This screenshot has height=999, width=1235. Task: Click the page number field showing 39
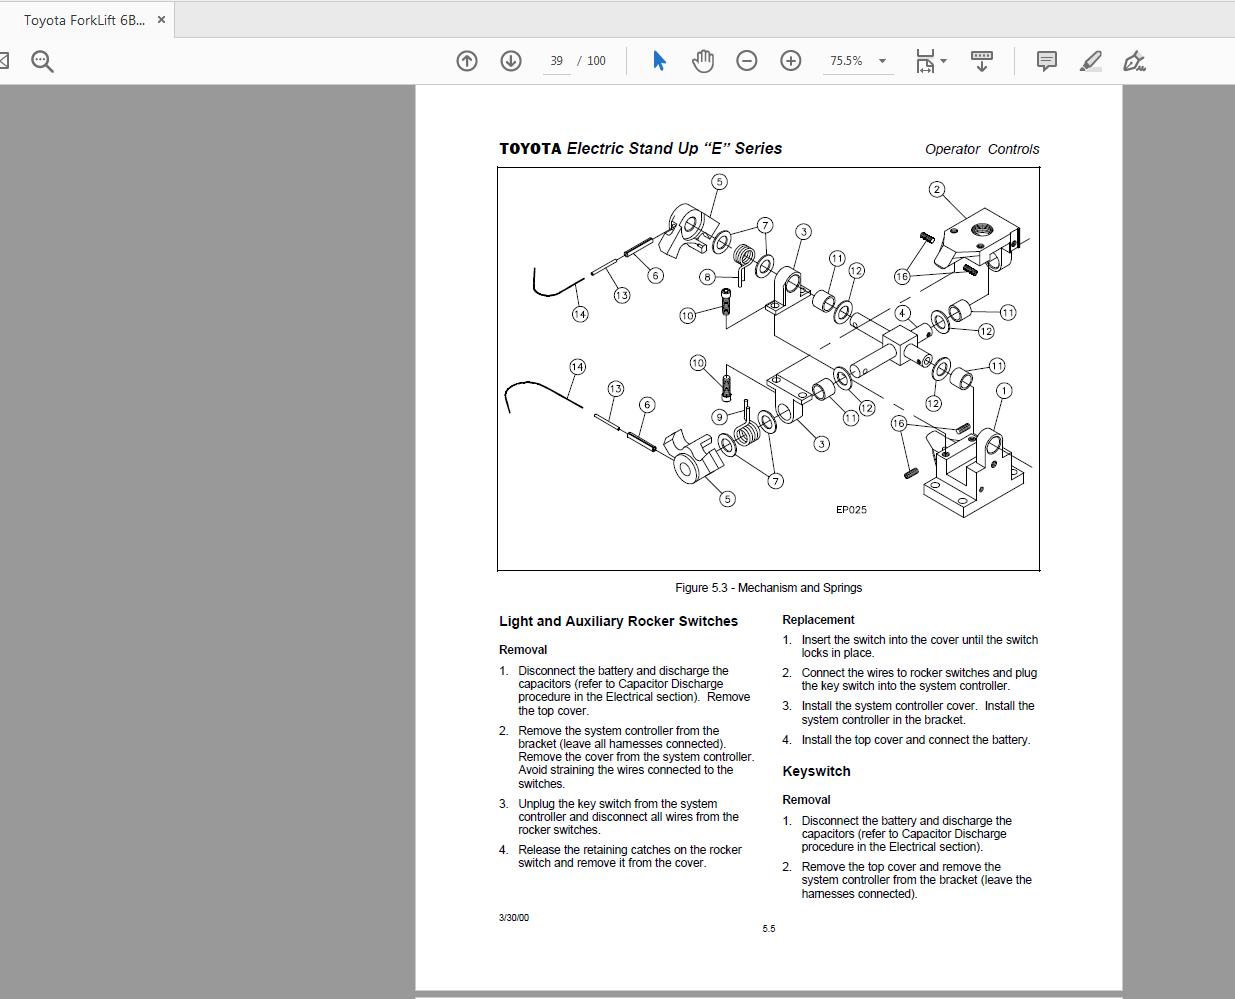coord(556,60)
